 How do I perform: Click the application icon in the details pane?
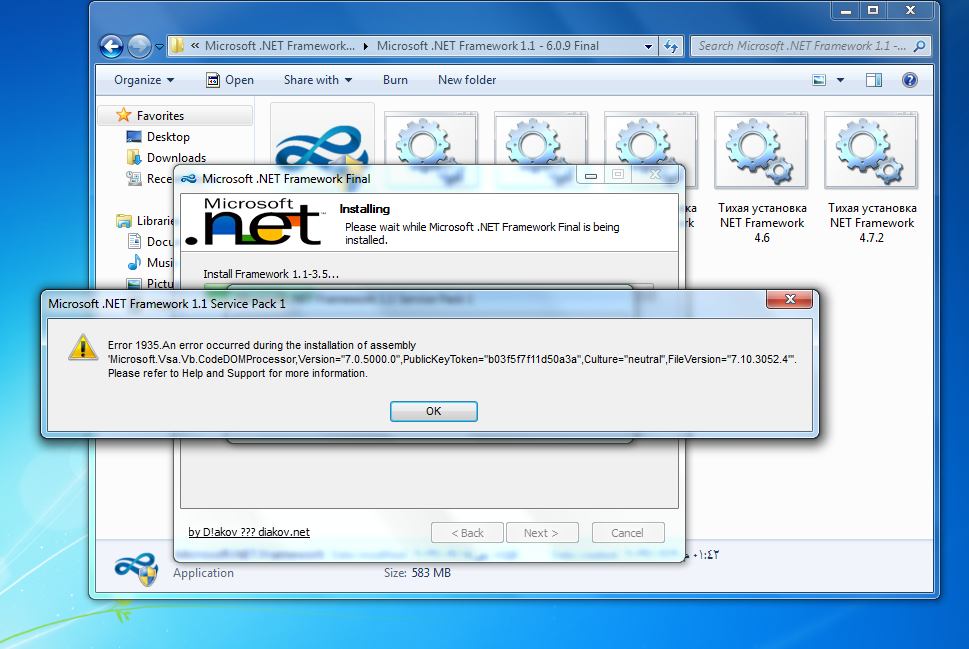pyautogui.click(x=136, y=569)
